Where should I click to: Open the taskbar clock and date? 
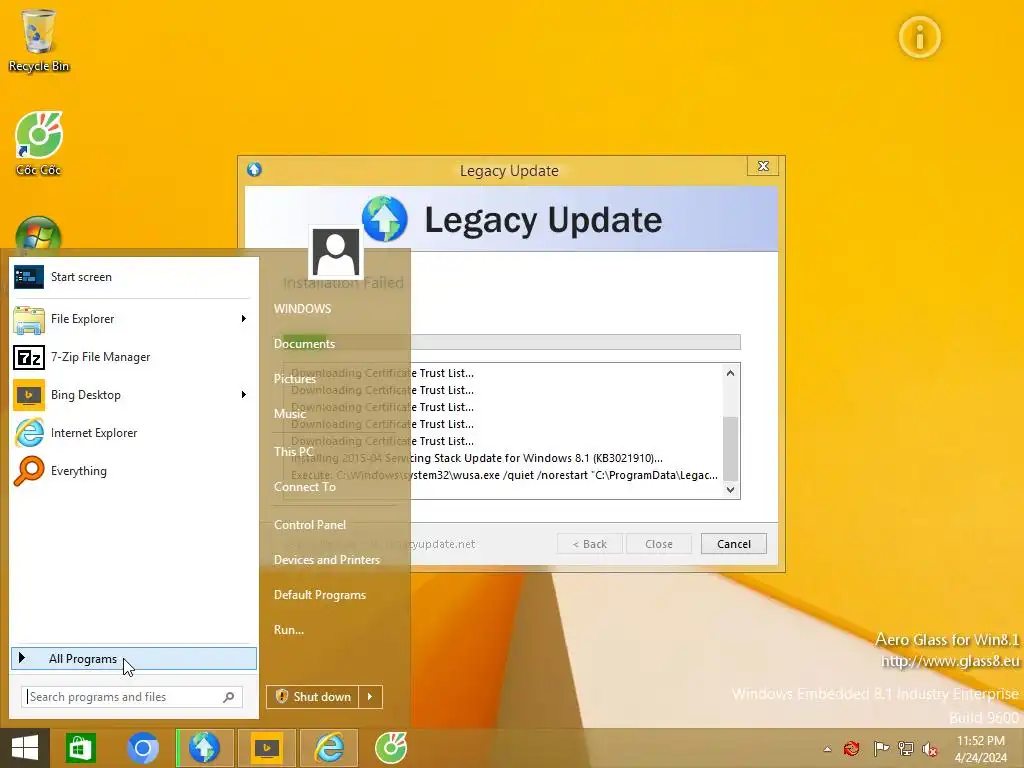coord(981,749)
